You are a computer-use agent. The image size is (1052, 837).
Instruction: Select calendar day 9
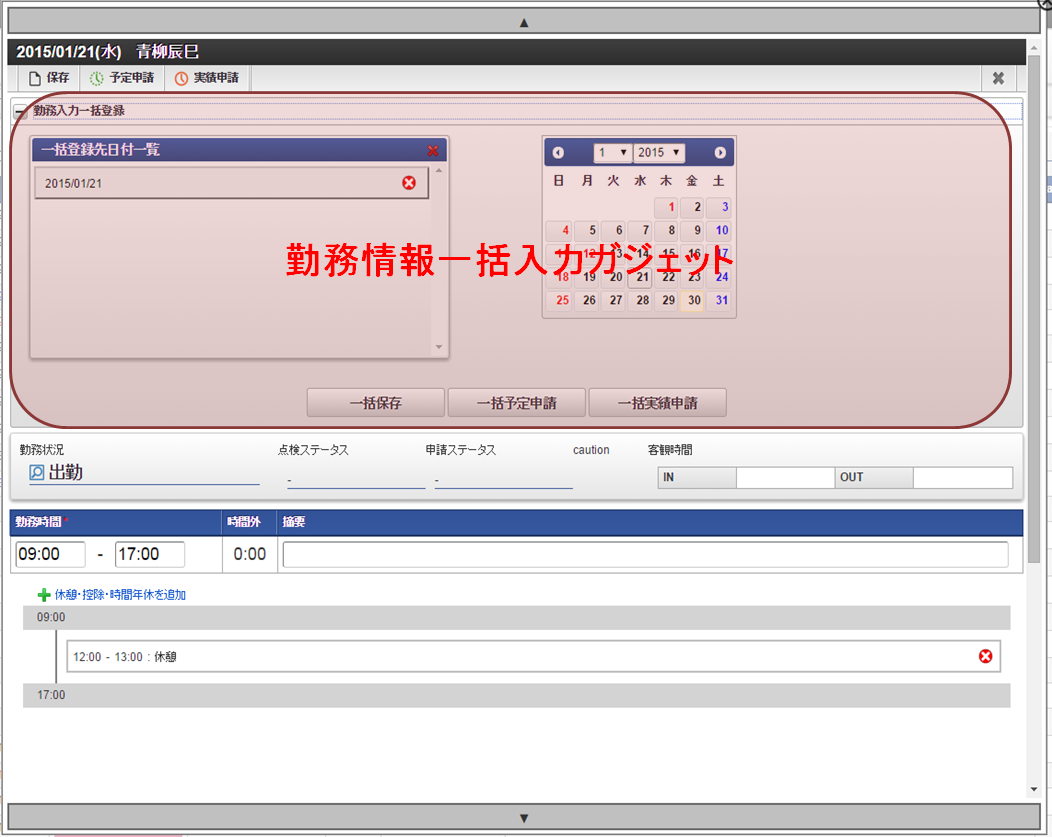coord(692,231)
